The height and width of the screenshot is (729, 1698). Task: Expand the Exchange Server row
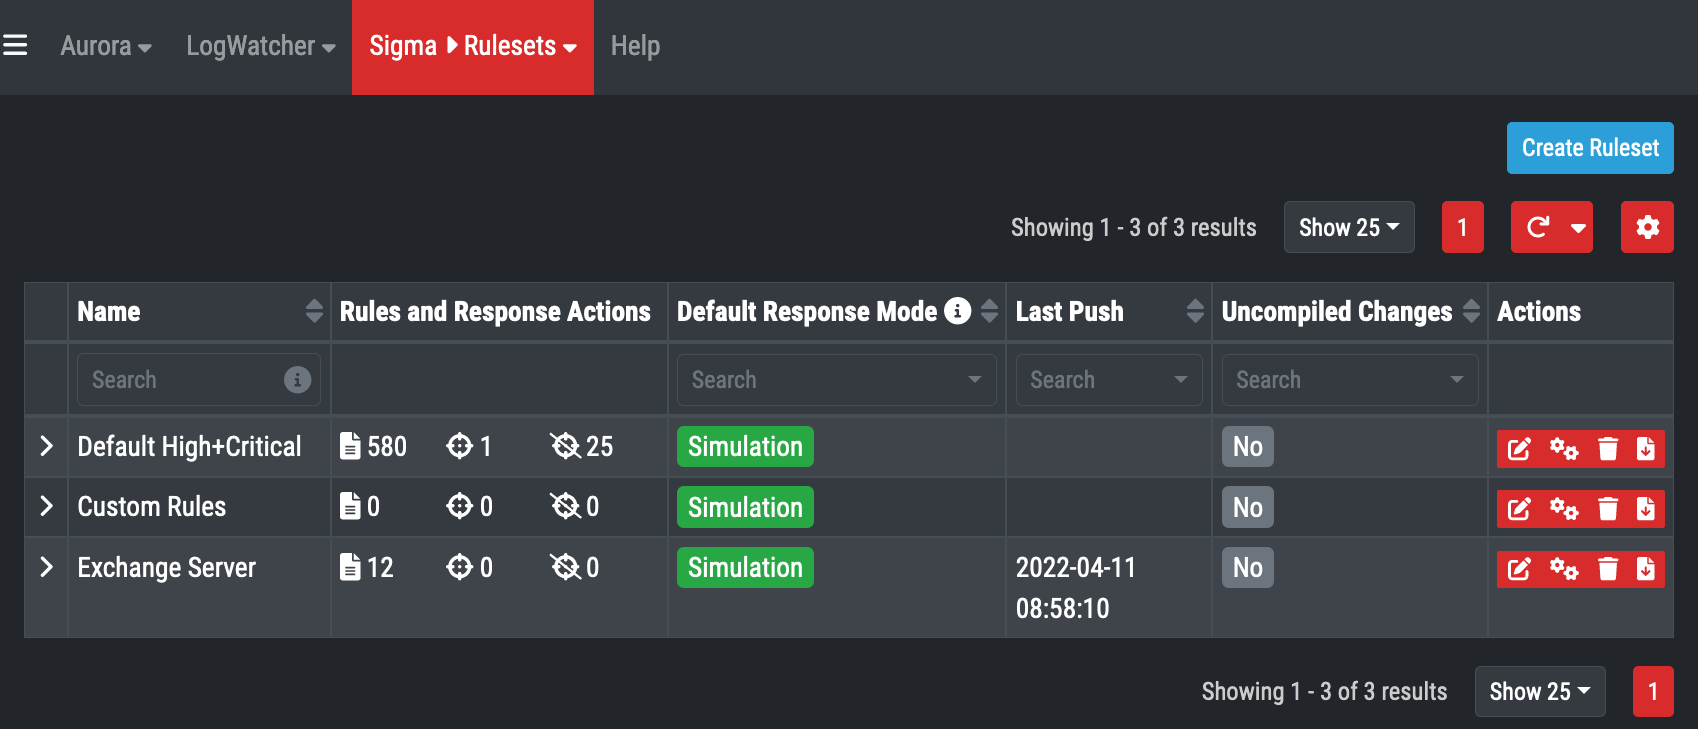[x=46, y=567]
